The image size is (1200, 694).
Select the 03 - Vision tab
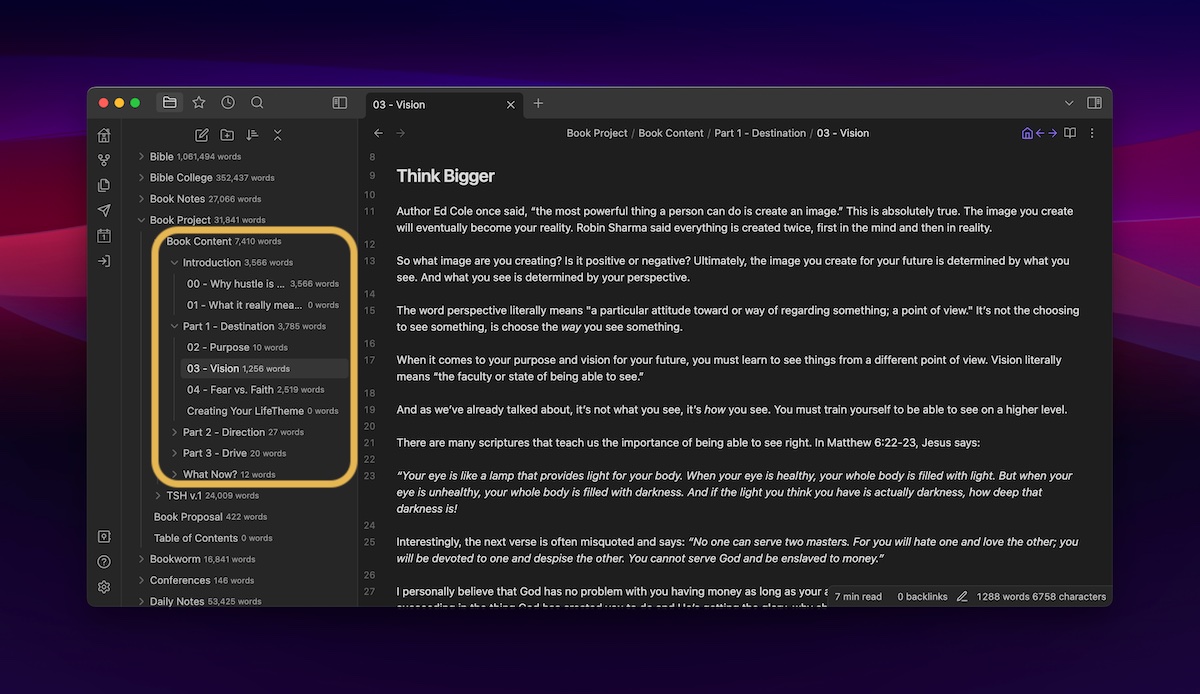tap(445, 104)
